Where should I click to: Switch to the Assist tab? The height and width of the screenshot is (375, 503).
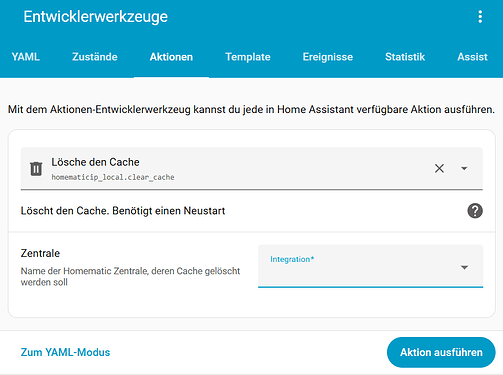472,57
